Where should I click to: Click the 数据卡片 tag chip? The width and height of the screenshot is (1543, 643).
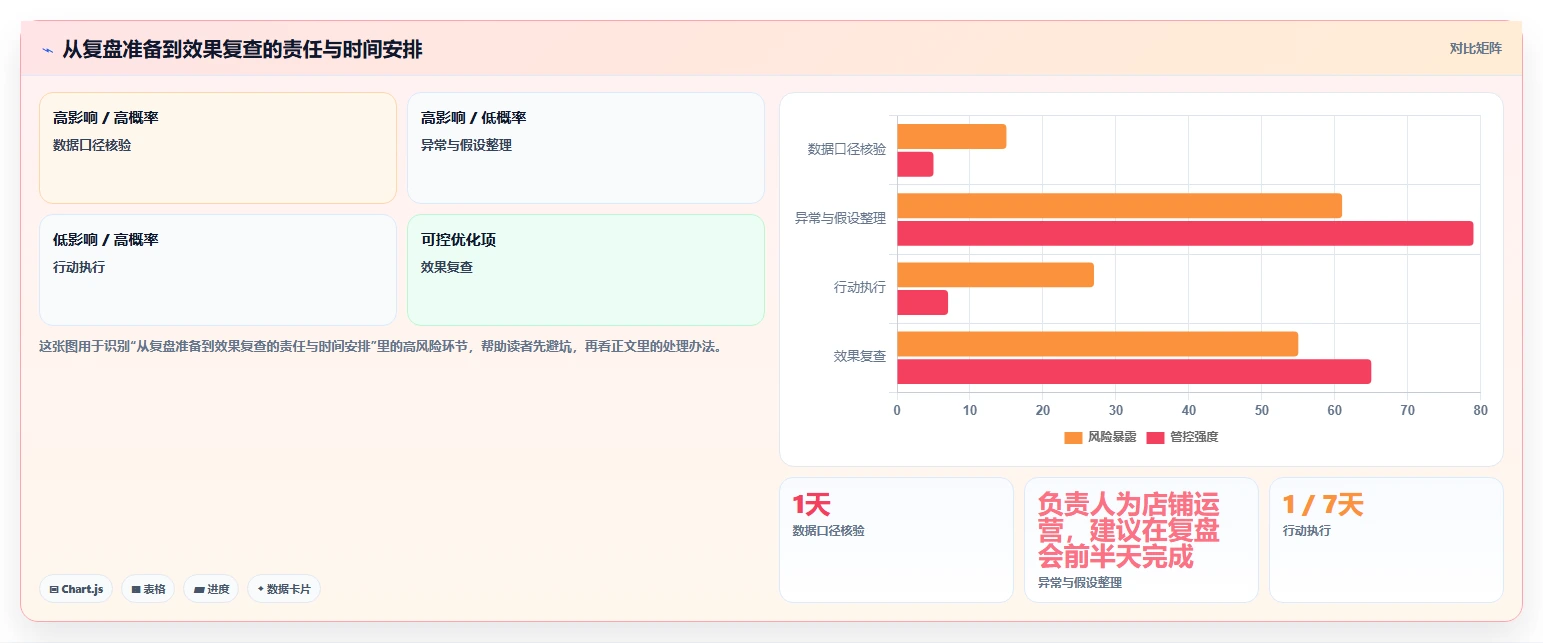[x=284, y=589]
